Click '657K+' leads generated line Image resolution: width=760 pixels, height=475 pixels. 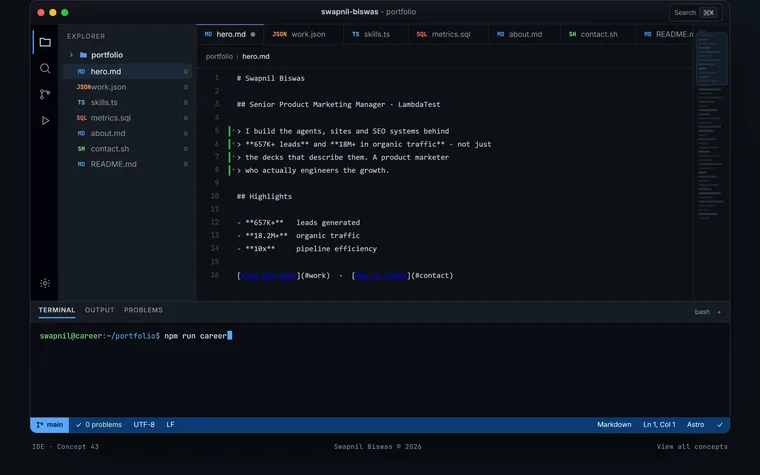tap(299, 222)
